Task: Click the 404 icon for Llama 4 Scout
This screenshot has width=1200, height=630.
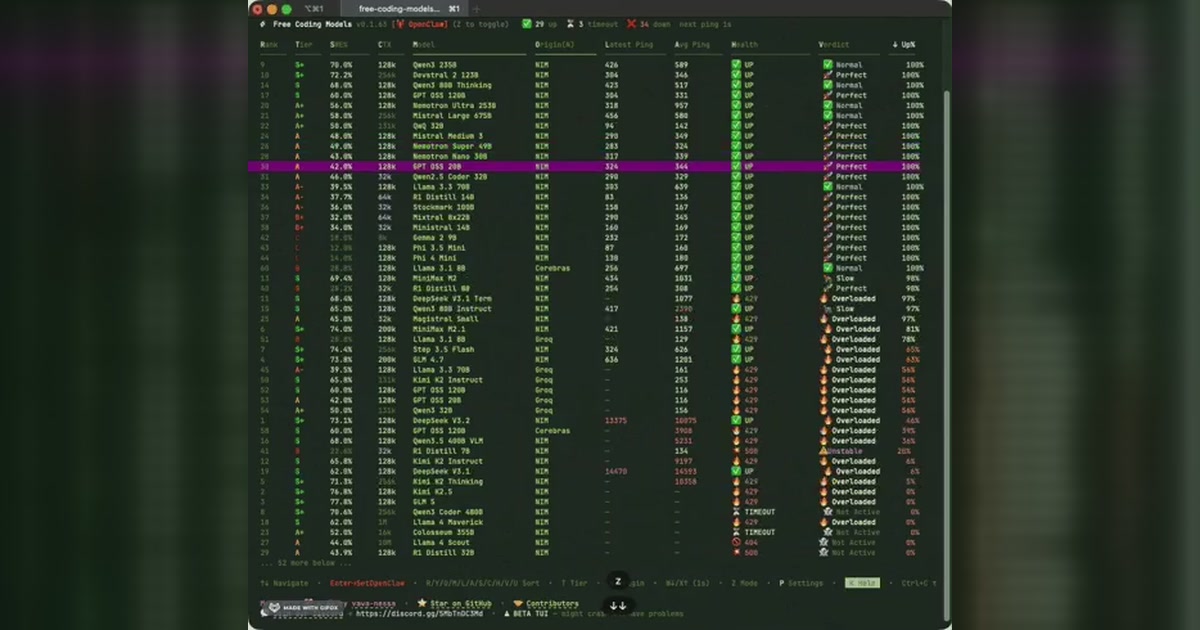Action: point(736,542)
